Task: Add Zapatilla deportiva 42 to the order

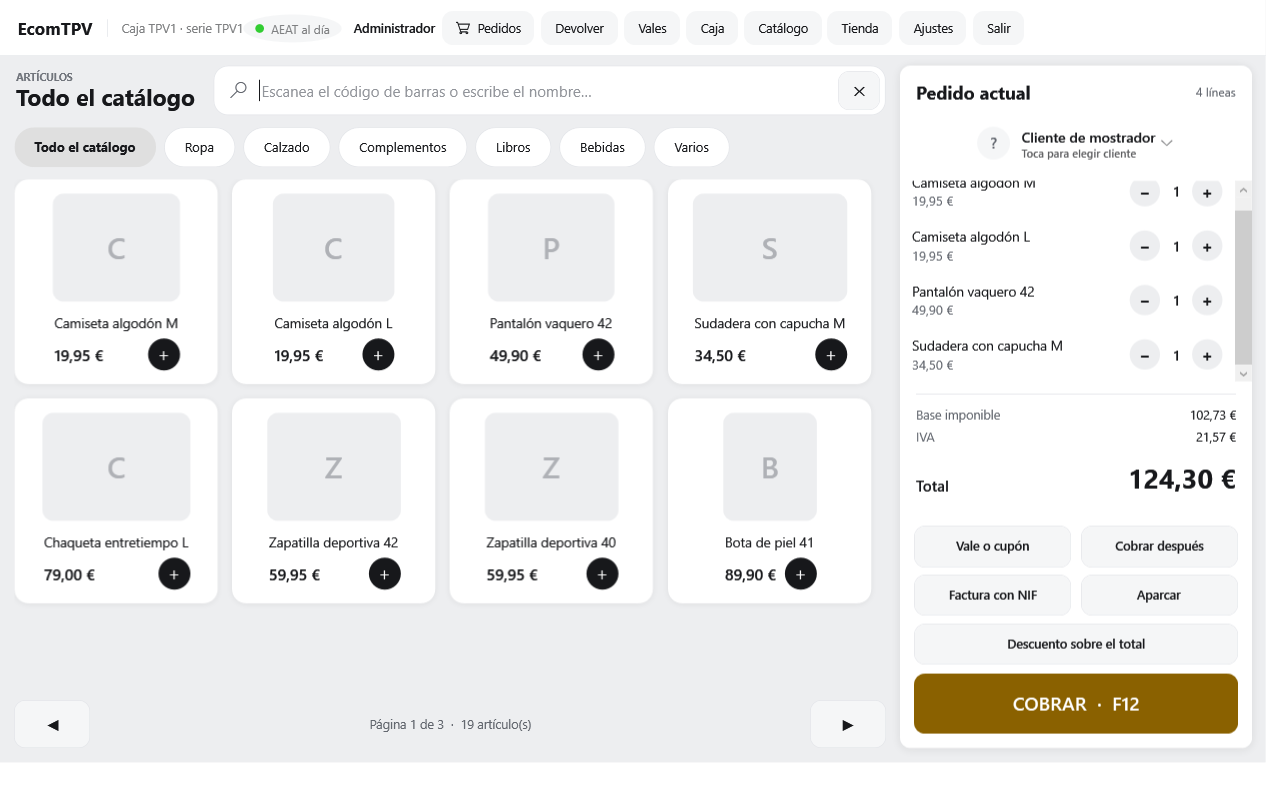Action: (x=385, y=574)
